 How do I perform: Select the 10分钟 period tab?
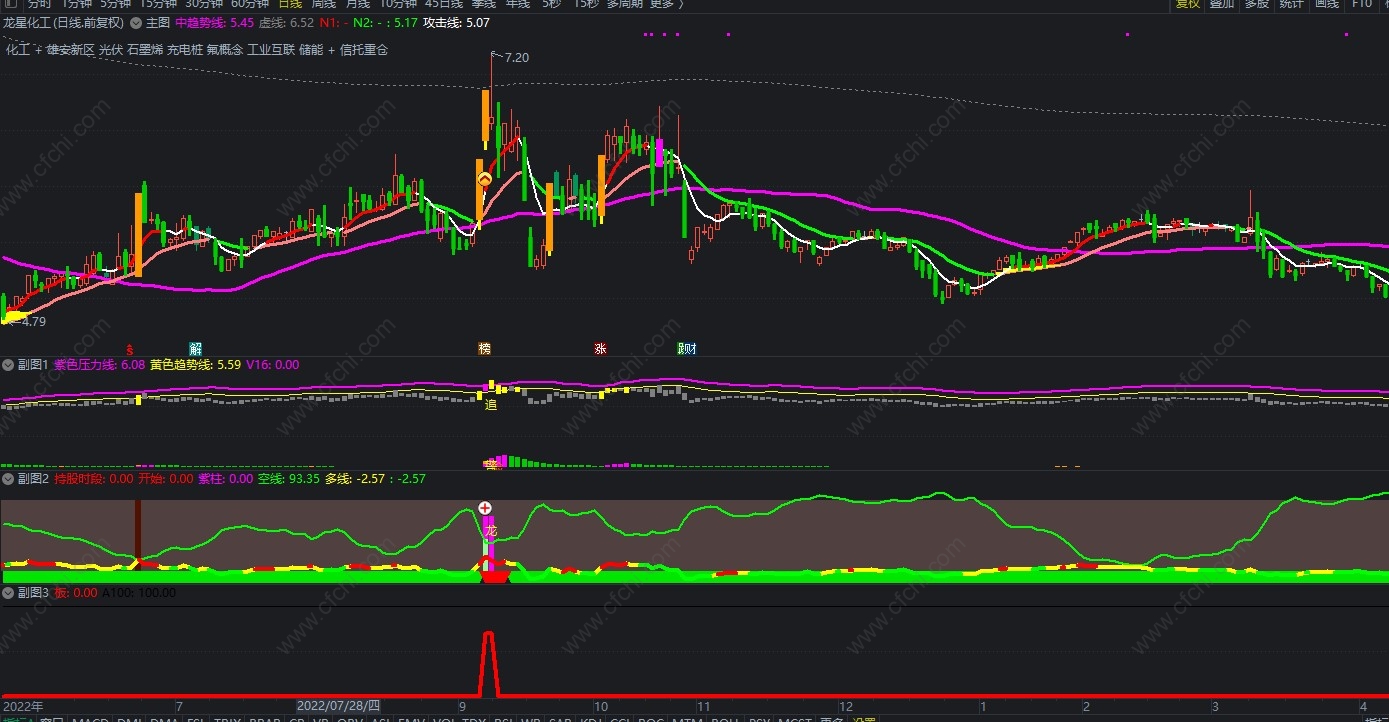click(x=397, y=4)
